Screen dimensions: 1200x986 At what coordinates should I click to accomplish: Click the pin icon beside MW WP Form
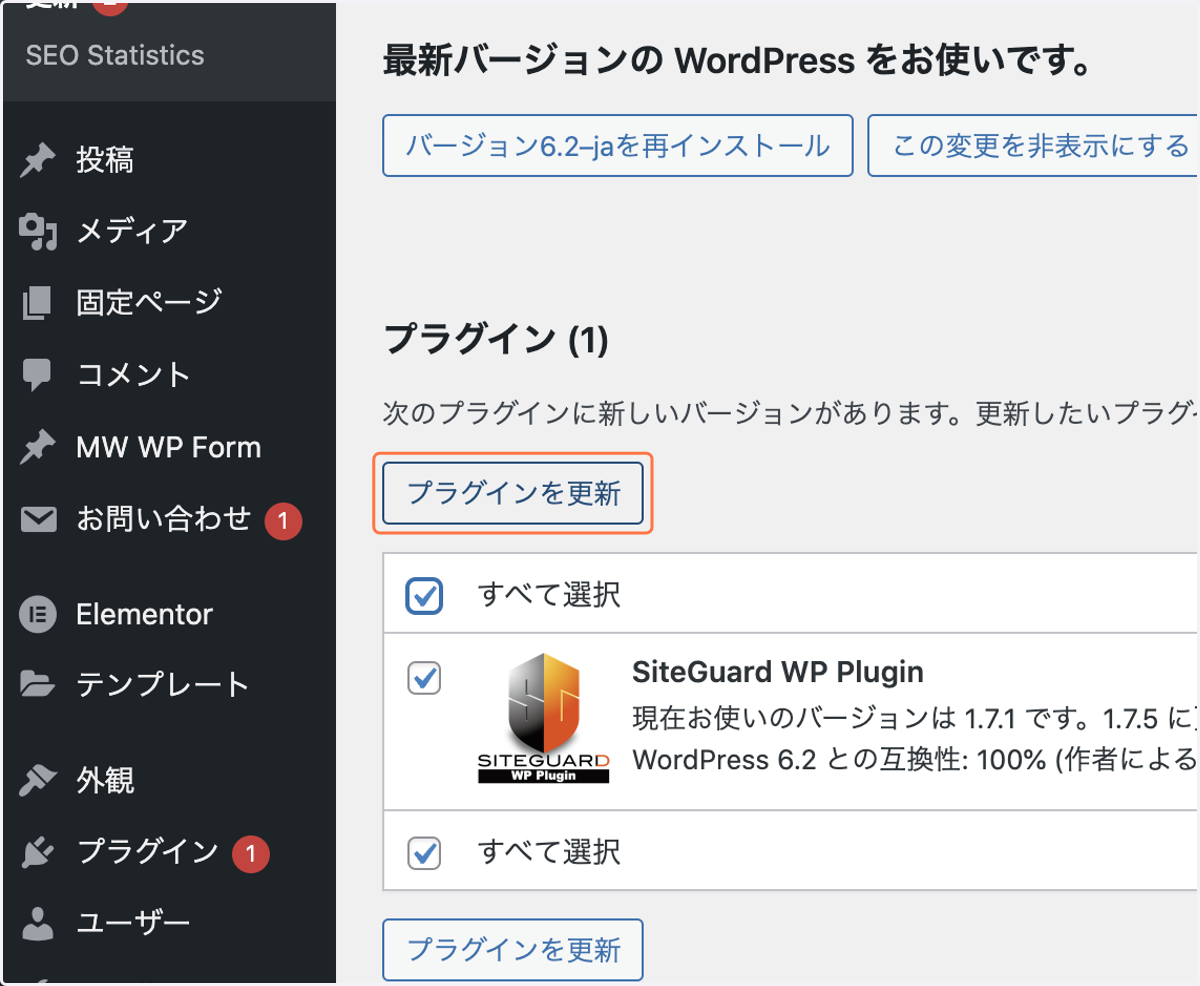38,447
